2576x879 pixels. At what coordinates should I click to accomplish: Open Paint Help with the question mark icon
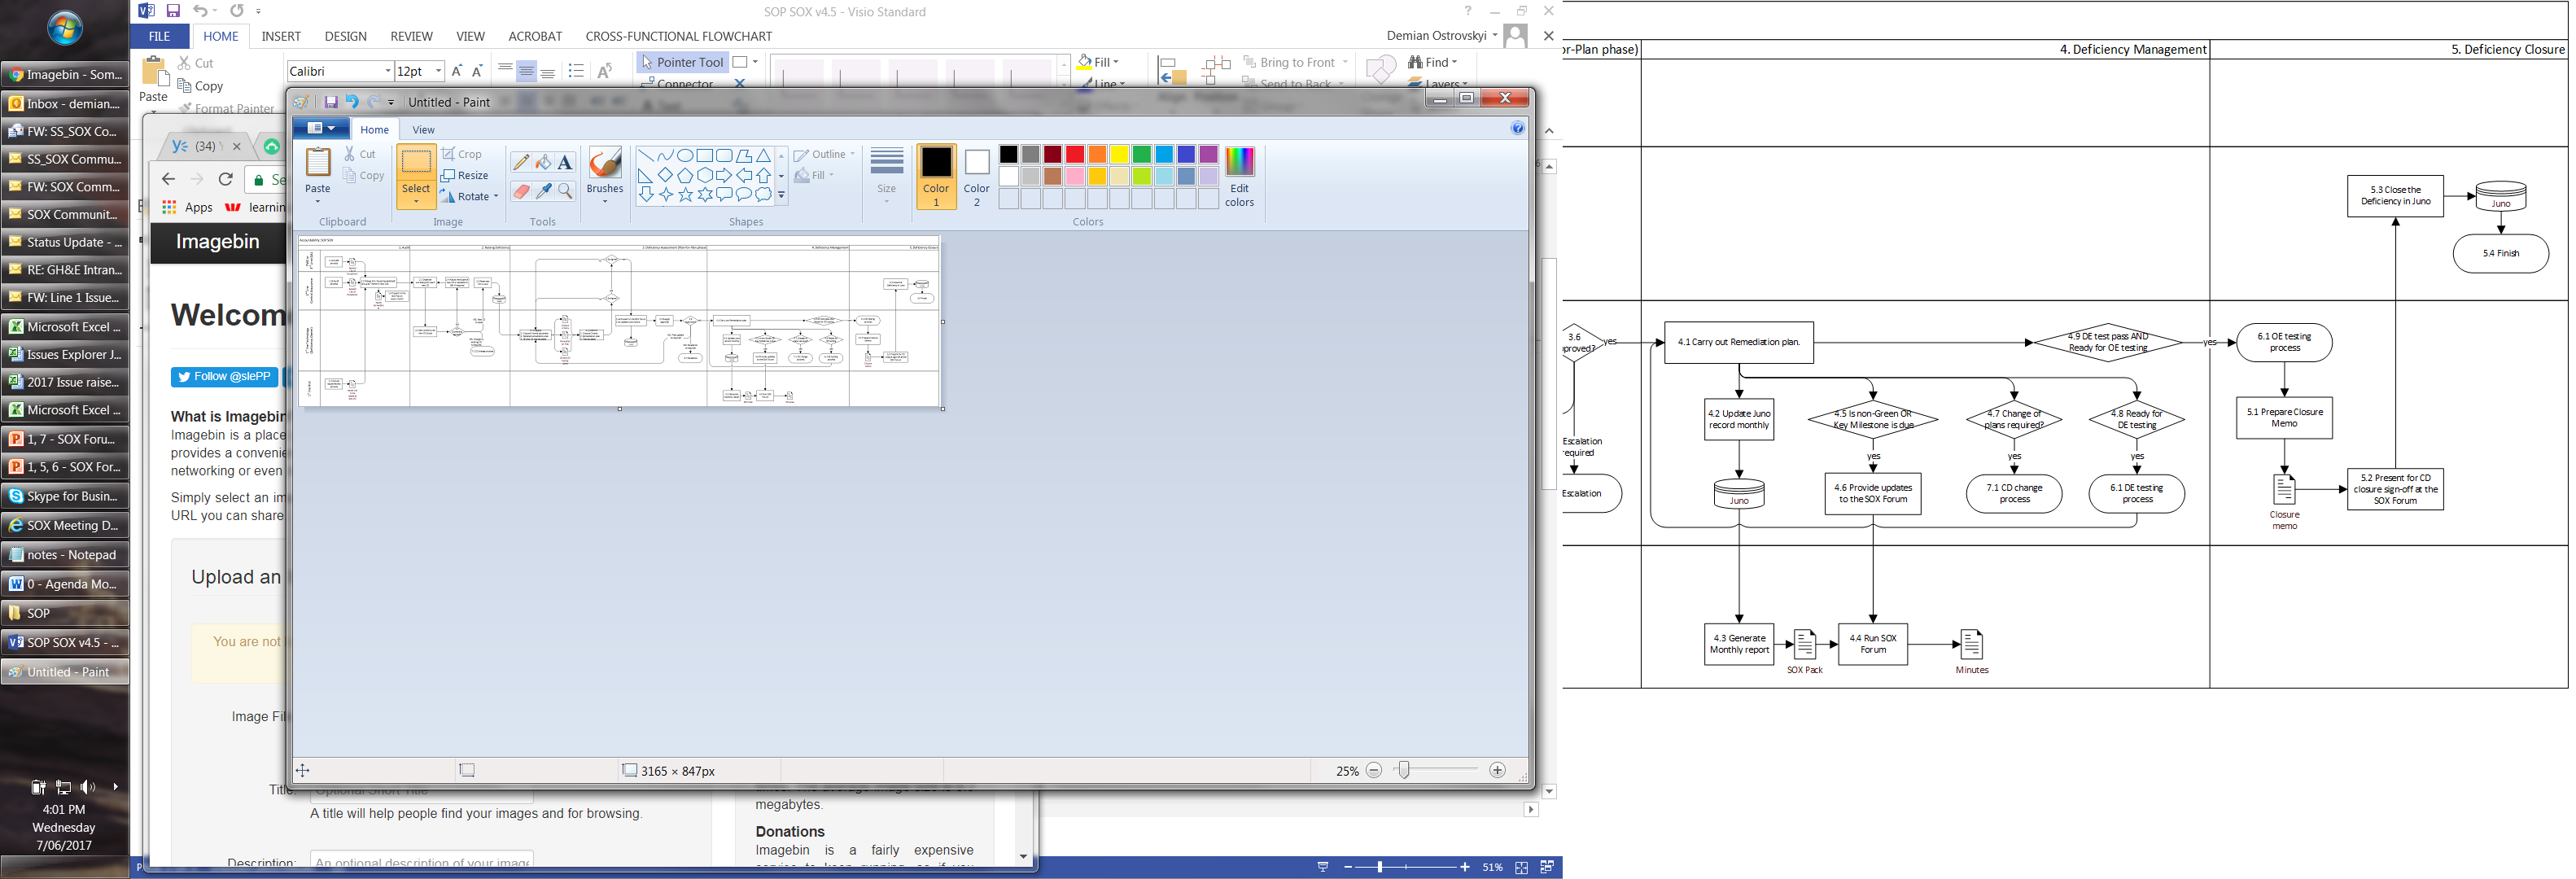click(x=1517, y=128)
